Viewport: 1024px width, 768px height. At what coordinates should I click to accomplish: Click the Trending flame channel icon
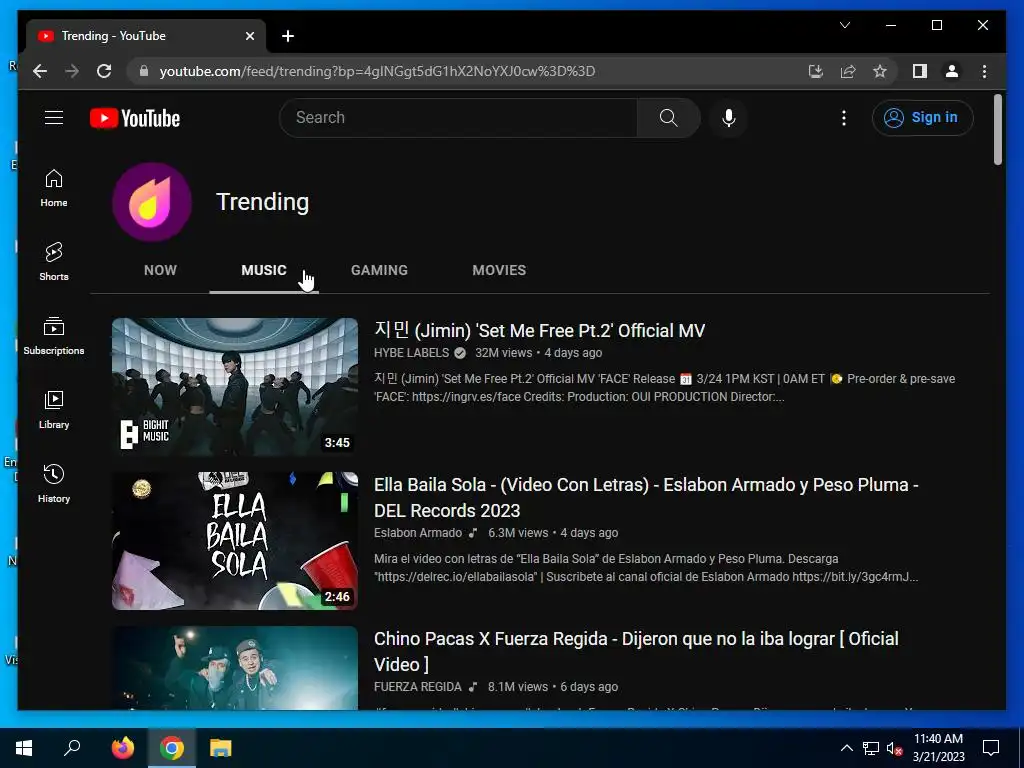pos(152,202)
